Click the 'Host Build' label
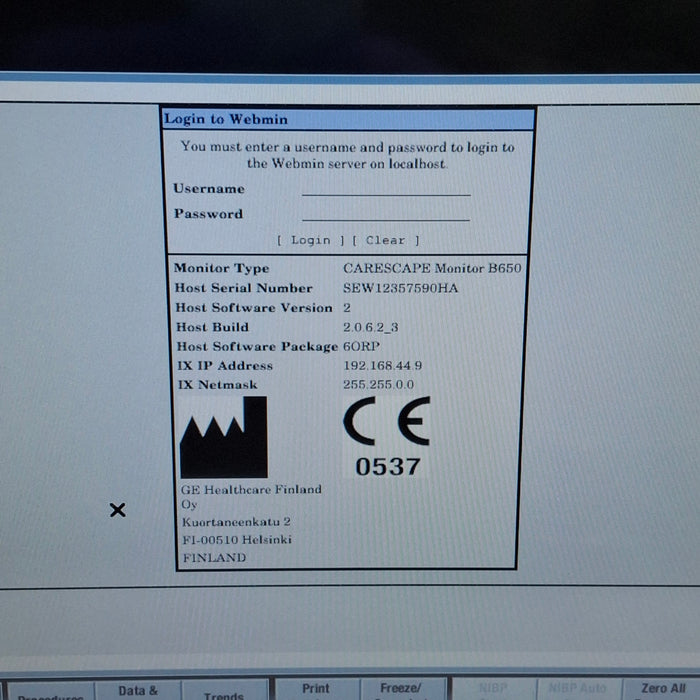Screen dimensions: 700x700 tap(212, 327)
